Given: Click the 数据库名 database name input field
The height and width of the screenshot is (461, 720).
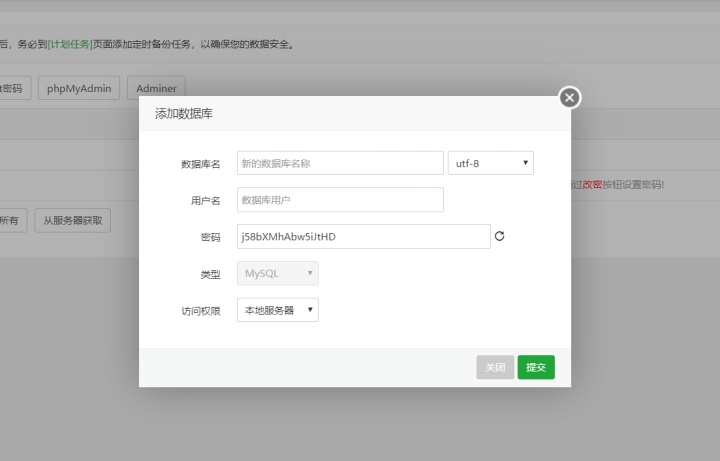Looking at the screenshot, I should (x=340, y=163).
